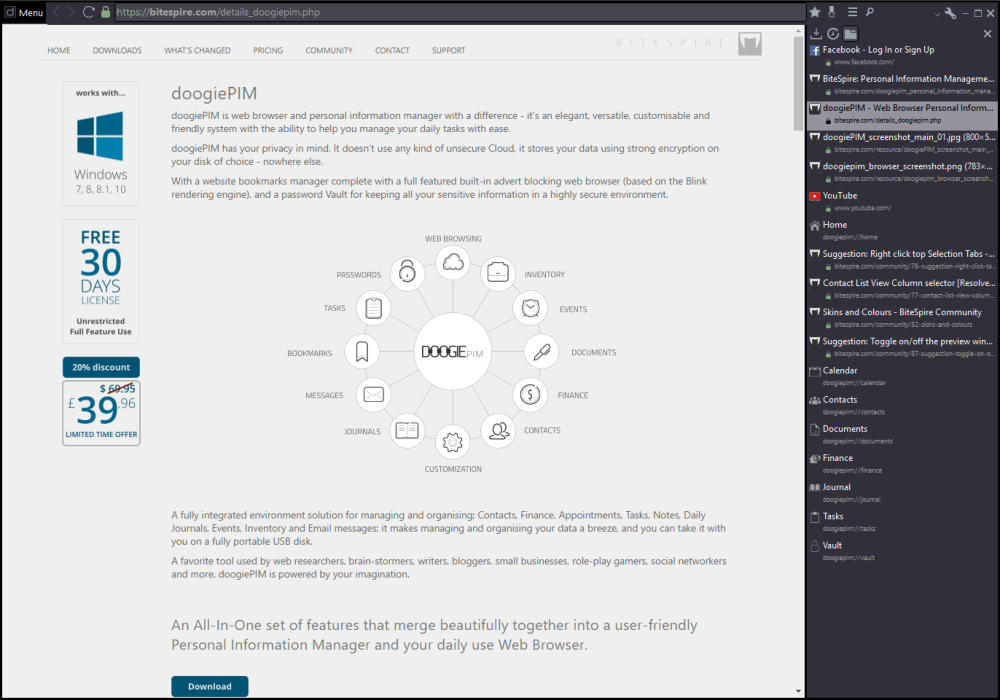Open doogiePIM_screenshot_main_01.jpg tab
The image size is (1000, 700).
click(902, 143)
